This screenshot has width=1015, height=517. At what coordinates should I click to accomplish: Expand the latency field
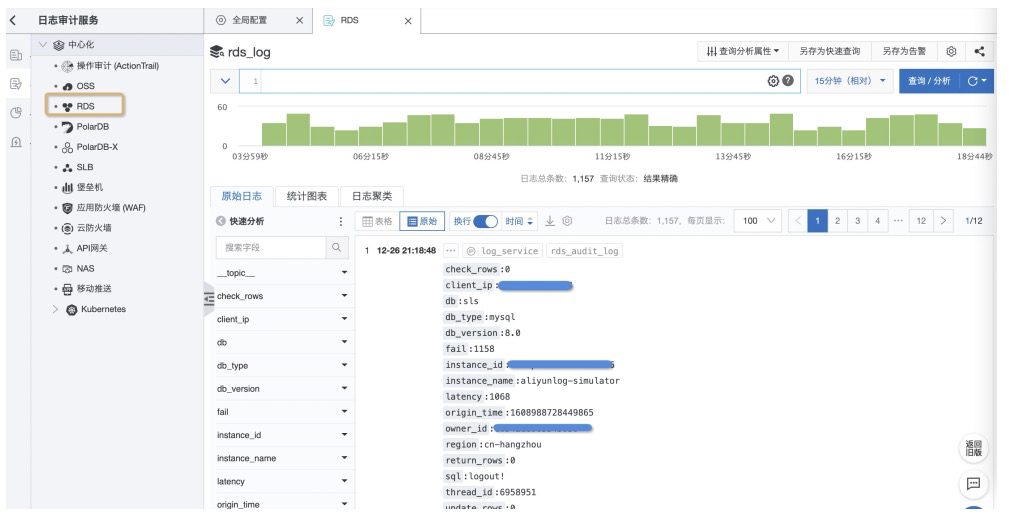344,481
